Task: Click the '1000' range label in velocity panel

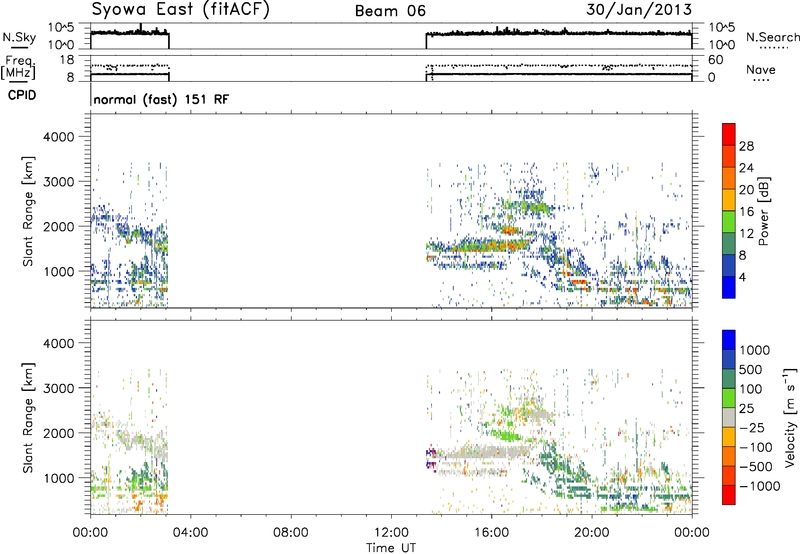Action: click(x=59, y=478)
